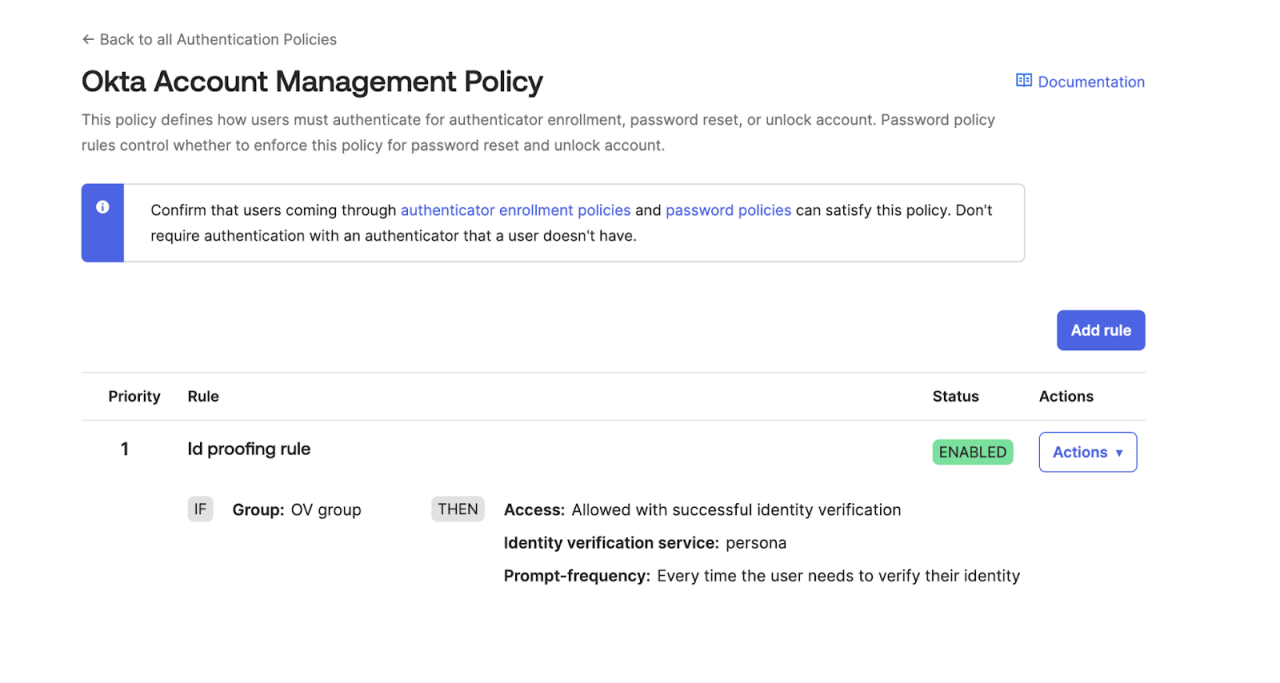Select the Id proofing rule name
Viewport: 1280px width, 683px height.
(x=249, y=449)
